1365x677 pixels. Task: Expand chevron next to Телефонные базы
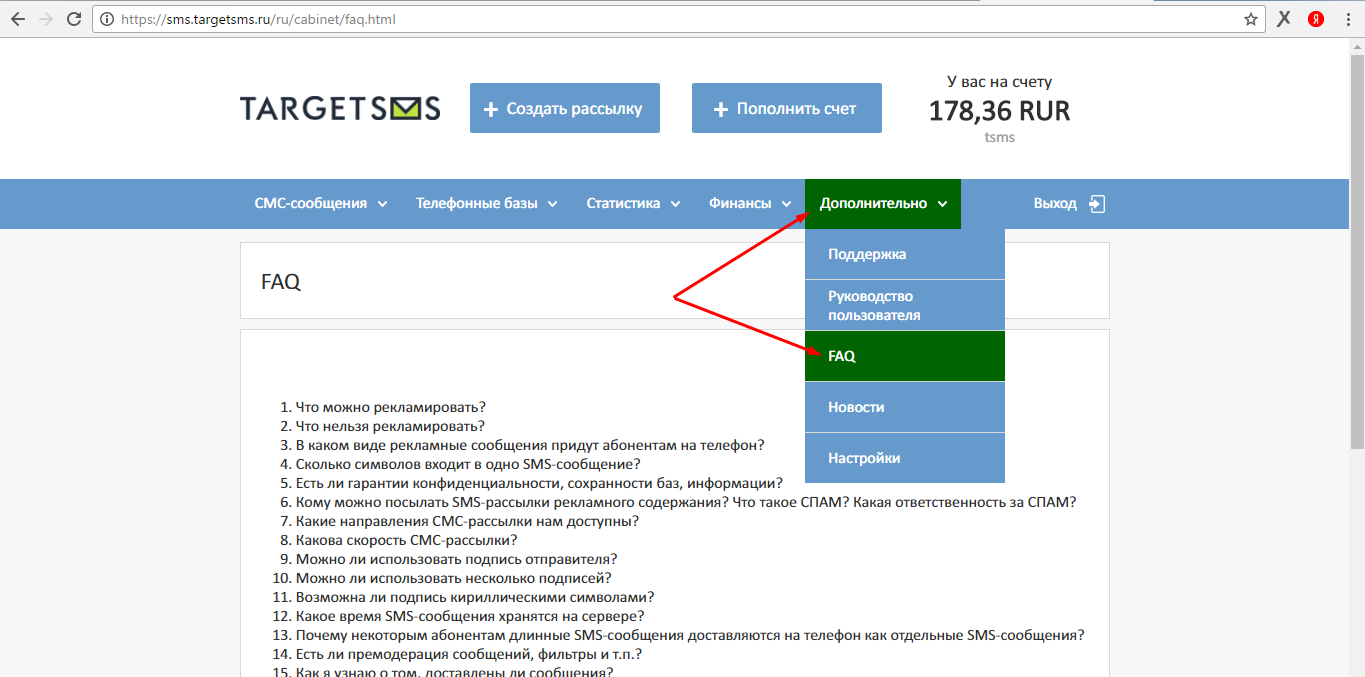[553, 204]
